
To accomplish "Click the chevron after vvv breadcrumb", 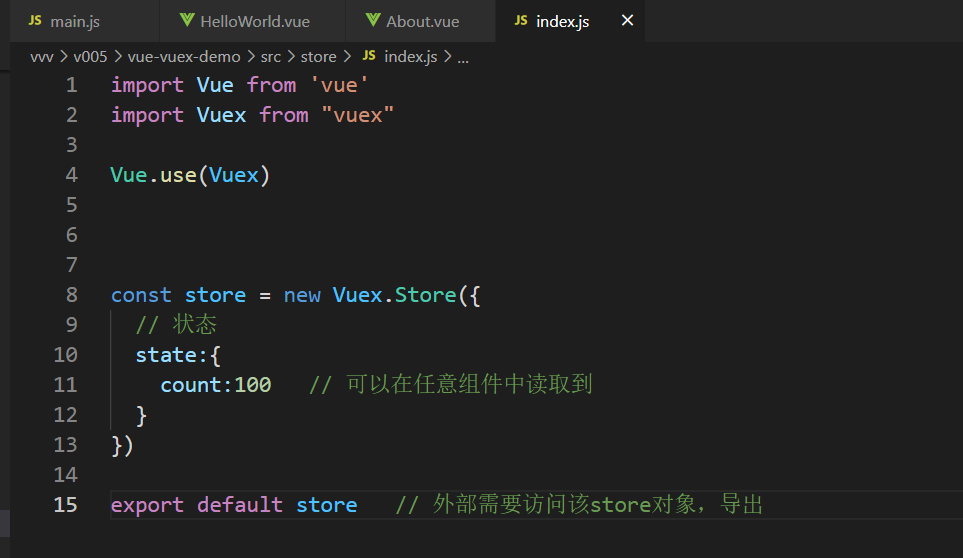I will pyautogui.click(x=64, y=56).
